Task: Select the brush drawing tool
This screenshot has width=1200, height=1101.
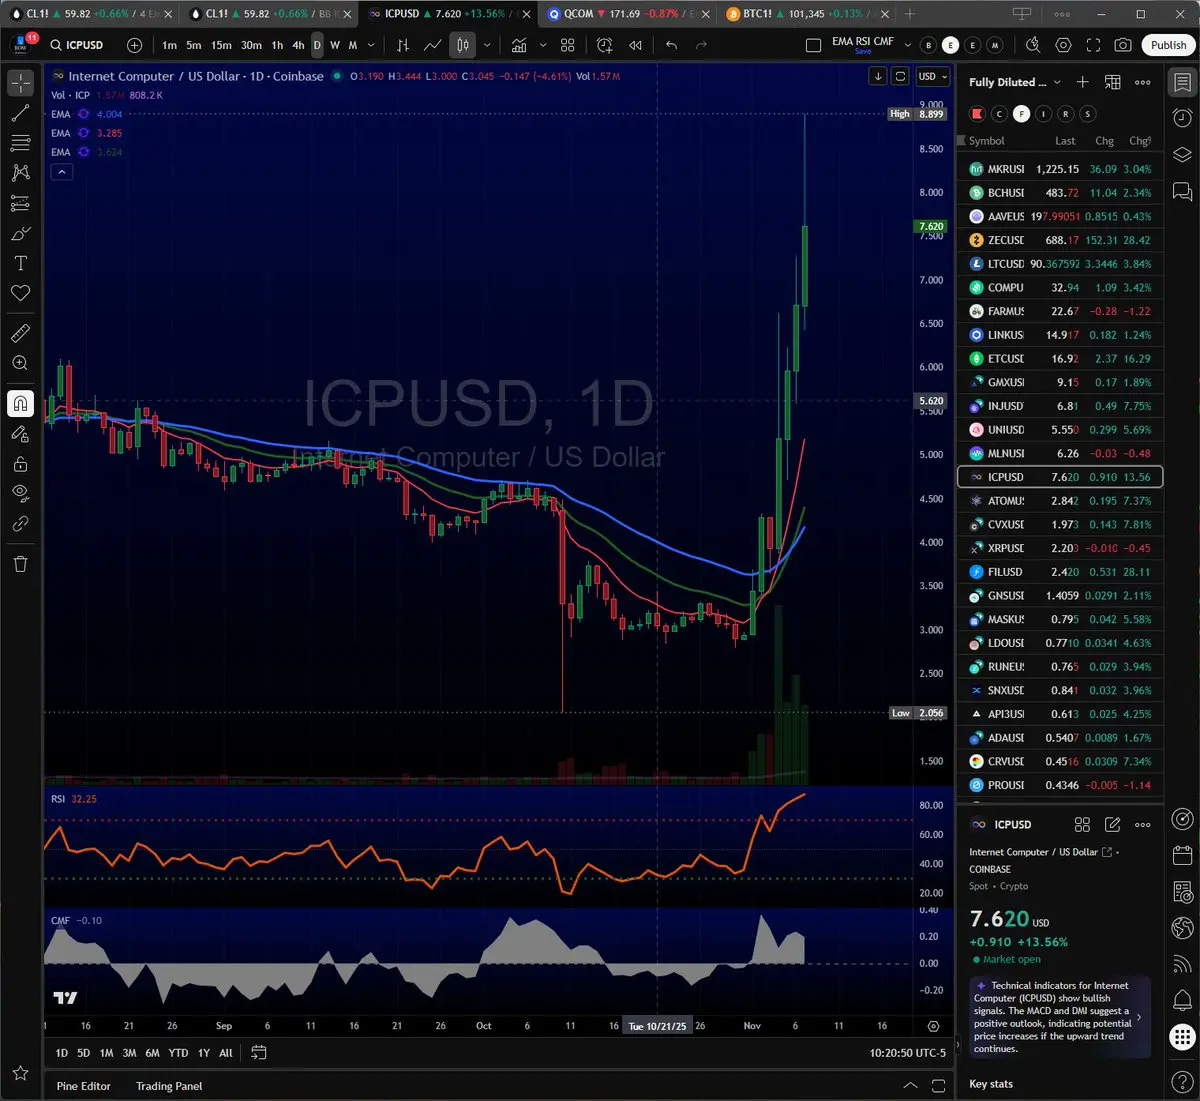Action: click(20, 234)
